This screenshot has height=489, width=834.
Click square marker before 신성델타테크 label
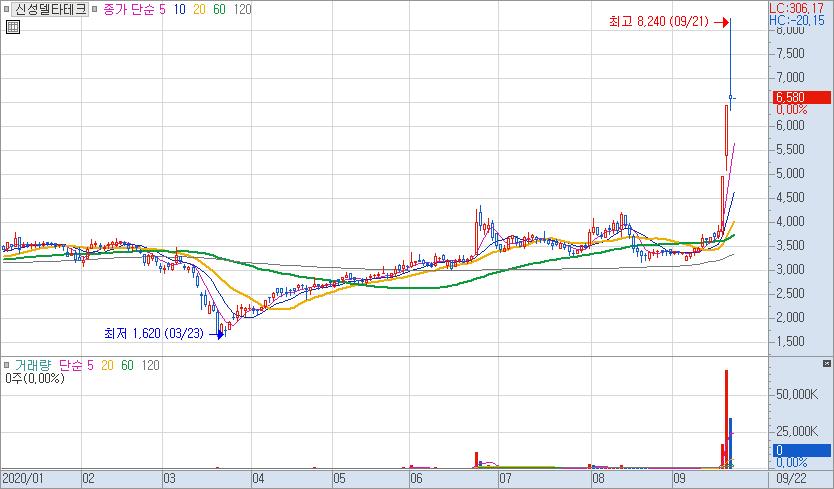coord(7,9)
